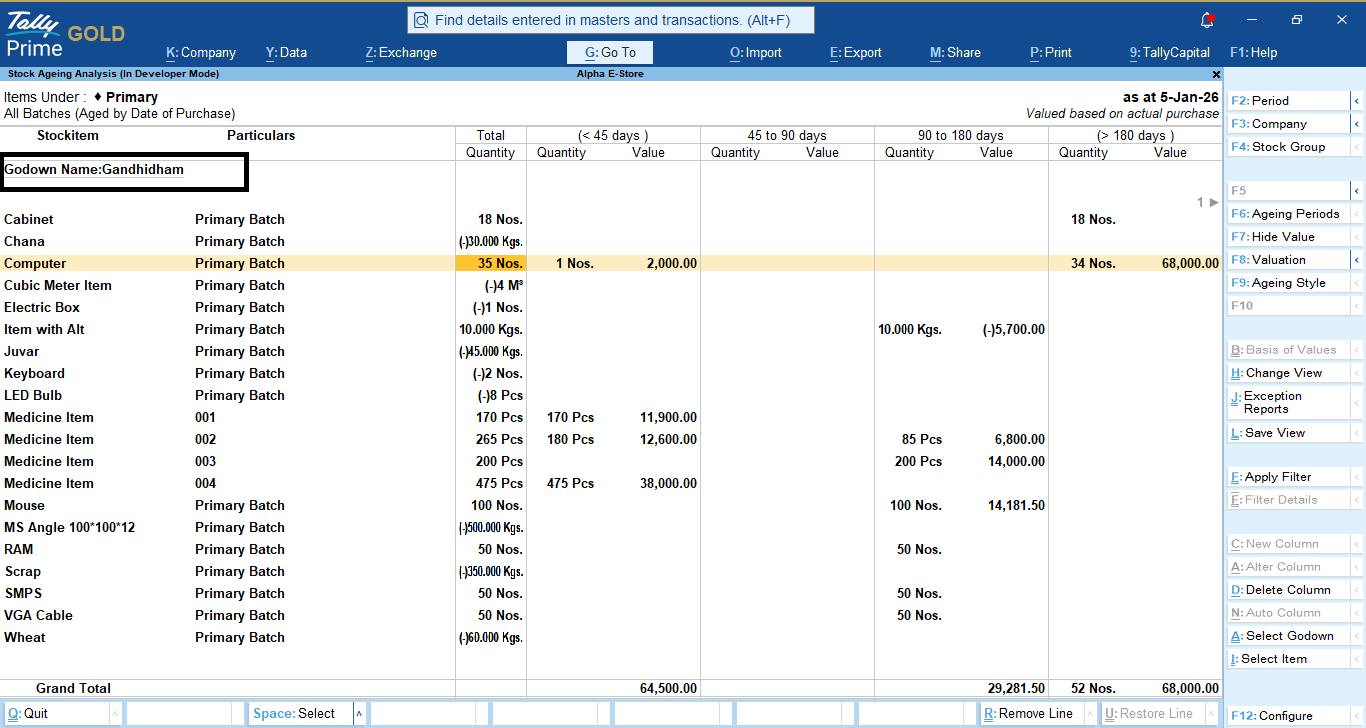Click F9: Ageing Style
Screen dimensions: 1366x728
pos(1288,283)
